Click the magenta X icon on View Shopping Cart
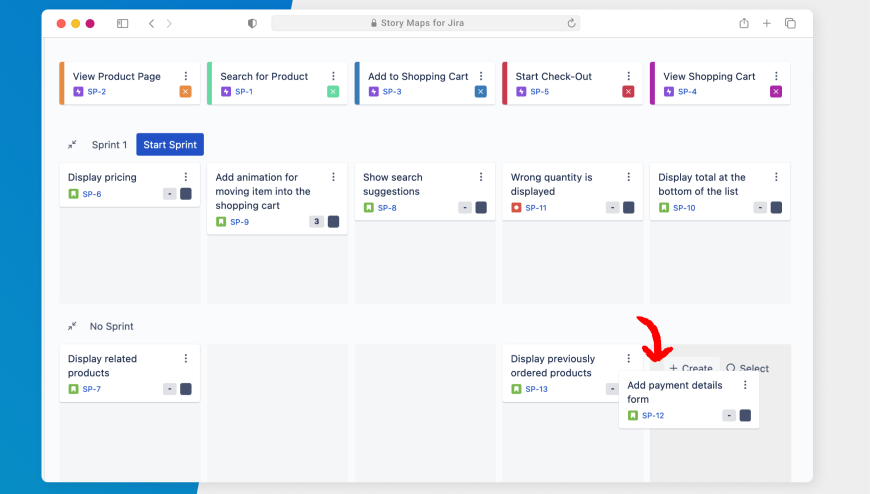 [776, 92]
